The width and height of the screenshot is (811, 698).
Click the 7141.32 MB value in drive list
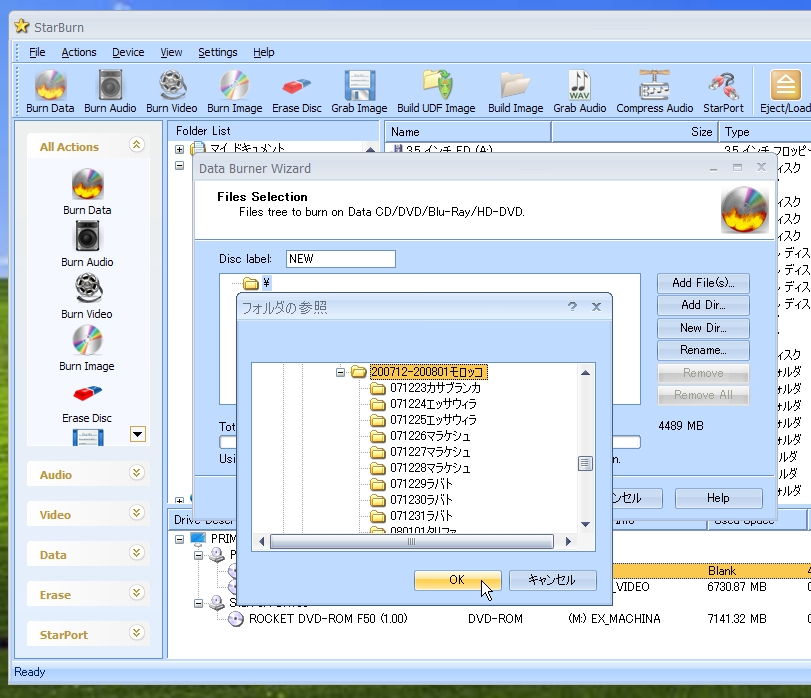point(737,619)
